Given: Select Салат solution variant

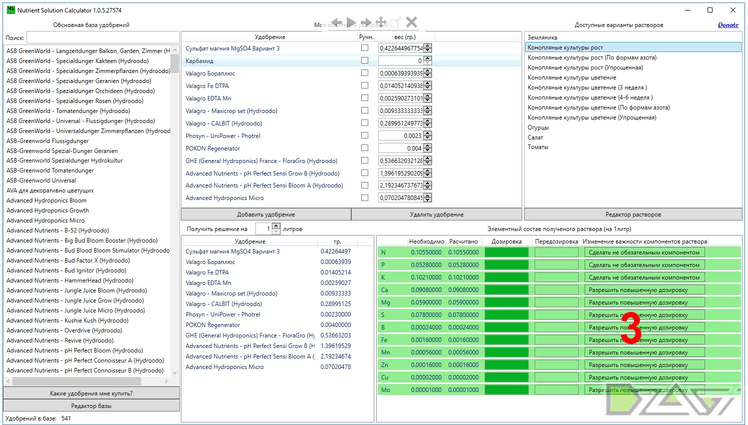Looking at the screenshot, I should coord(535,137).
